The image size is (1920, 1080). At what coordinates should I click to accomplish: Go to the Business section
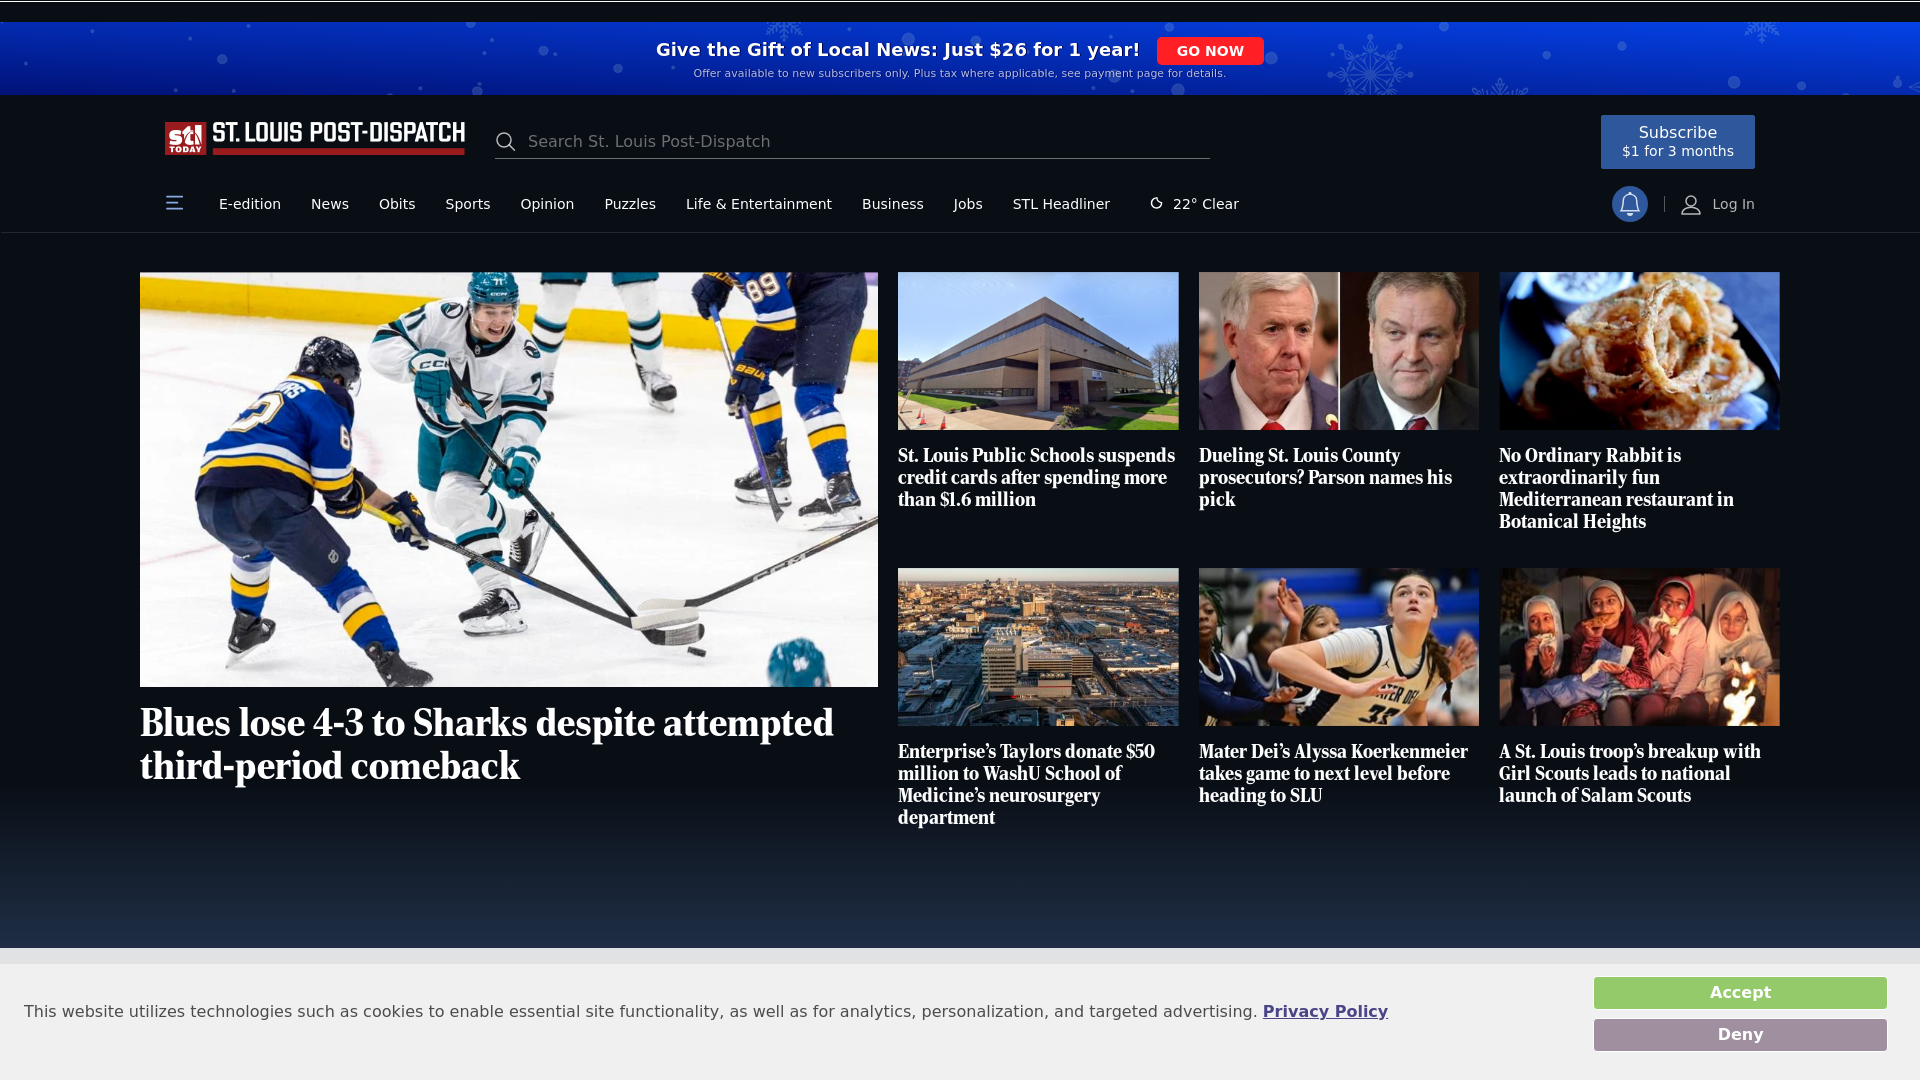893,204
